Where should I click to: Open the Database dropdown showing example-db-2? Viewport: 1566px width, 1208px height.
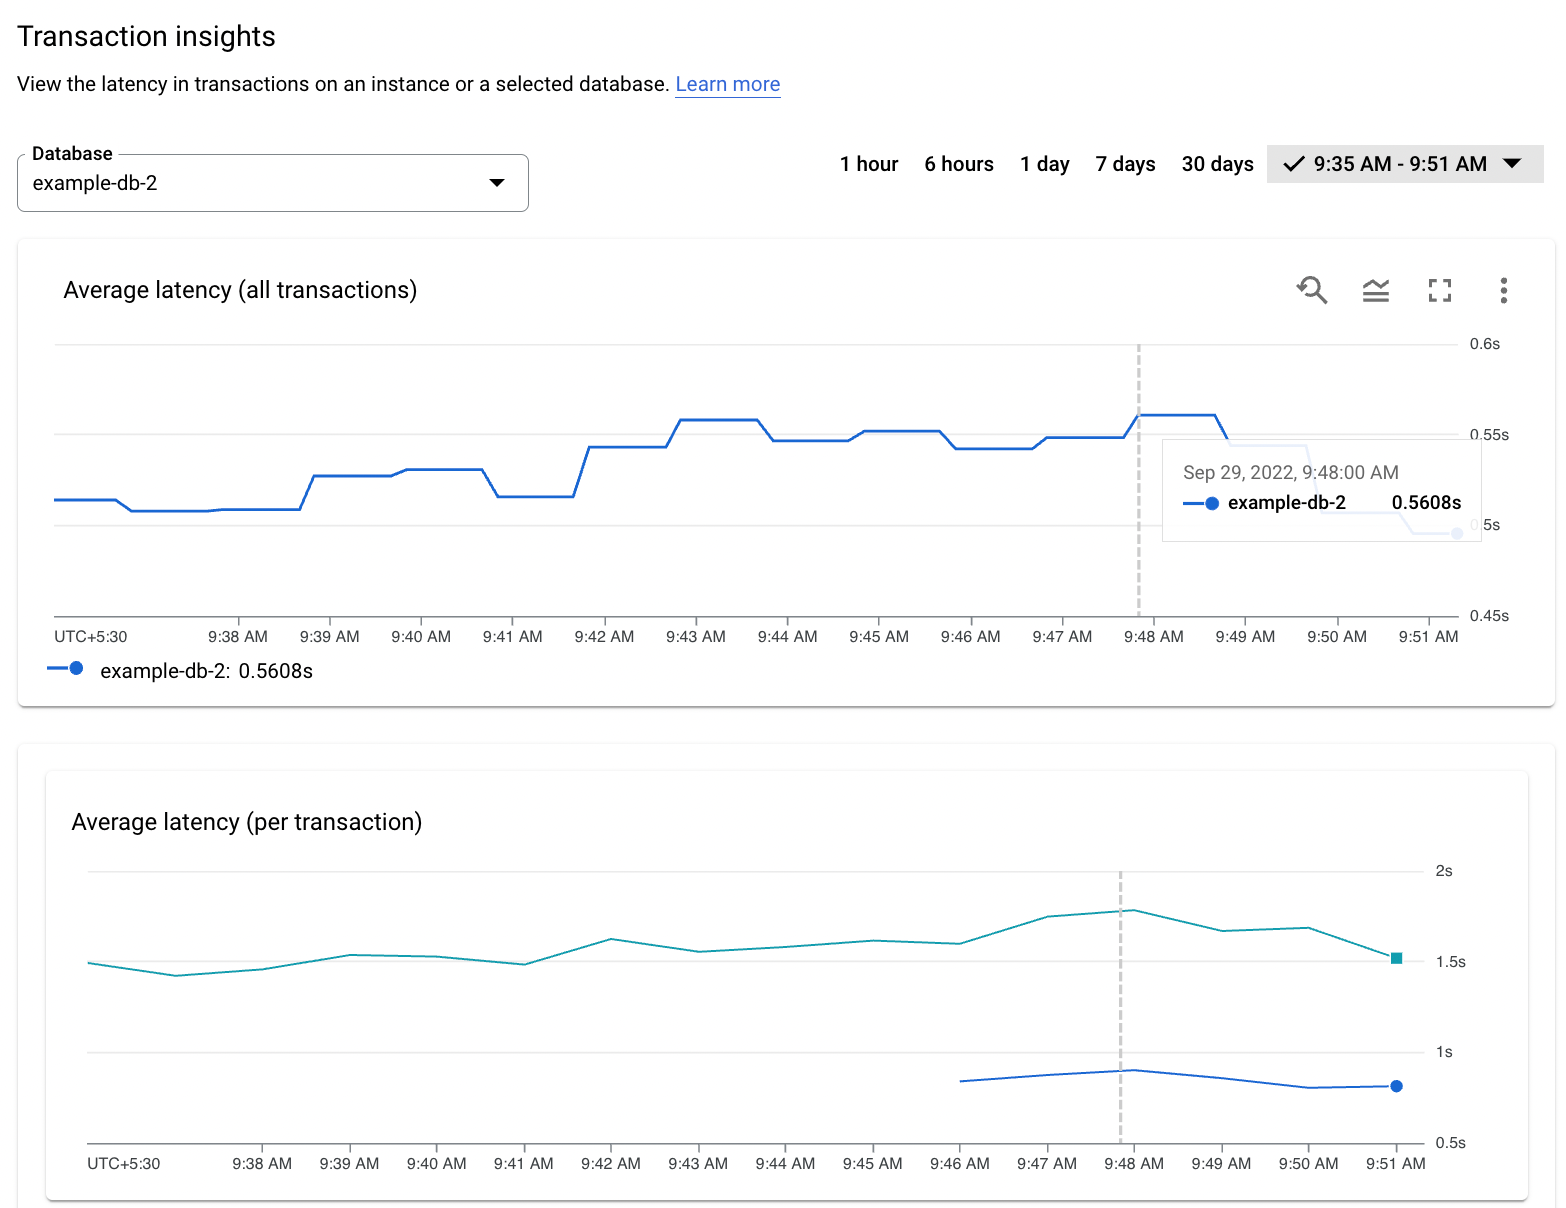point(272,183)
